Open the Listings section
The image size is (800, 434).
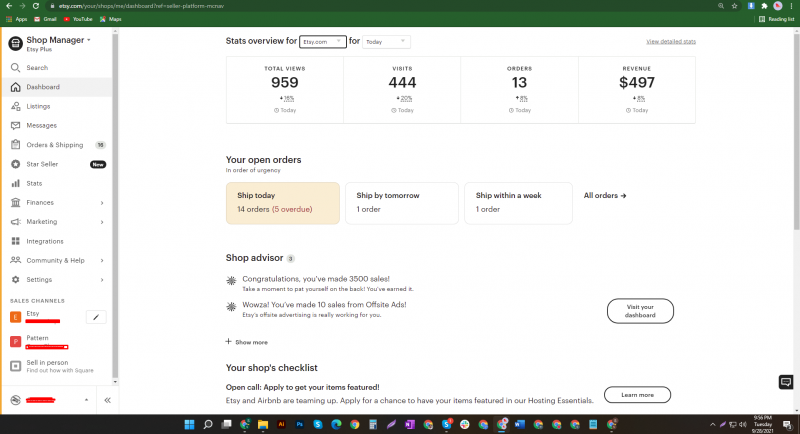point(38,106)
